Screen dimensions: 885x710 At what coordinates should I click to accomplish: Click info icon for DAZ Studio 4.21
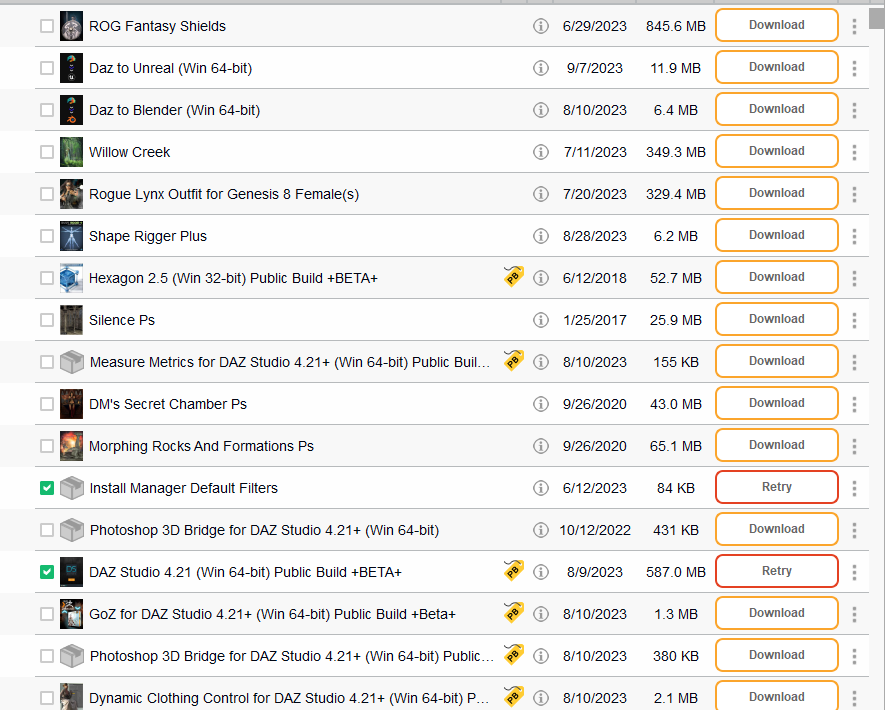point(541,572)
